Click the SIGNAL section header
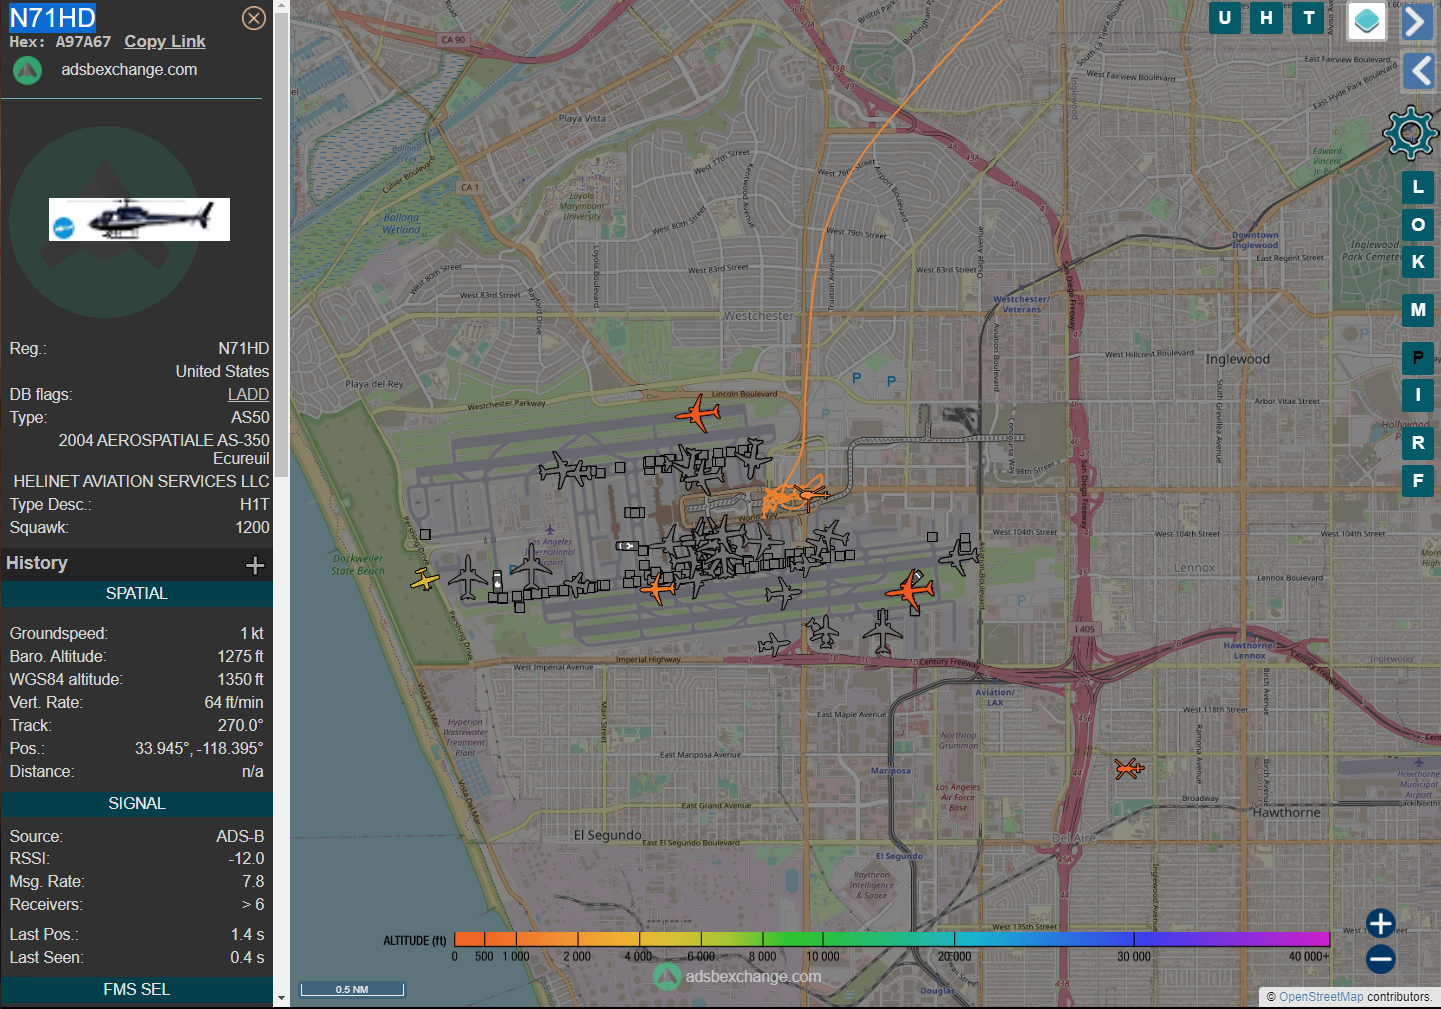Viewport: 1441px width, 1009px height. point(137,804)
